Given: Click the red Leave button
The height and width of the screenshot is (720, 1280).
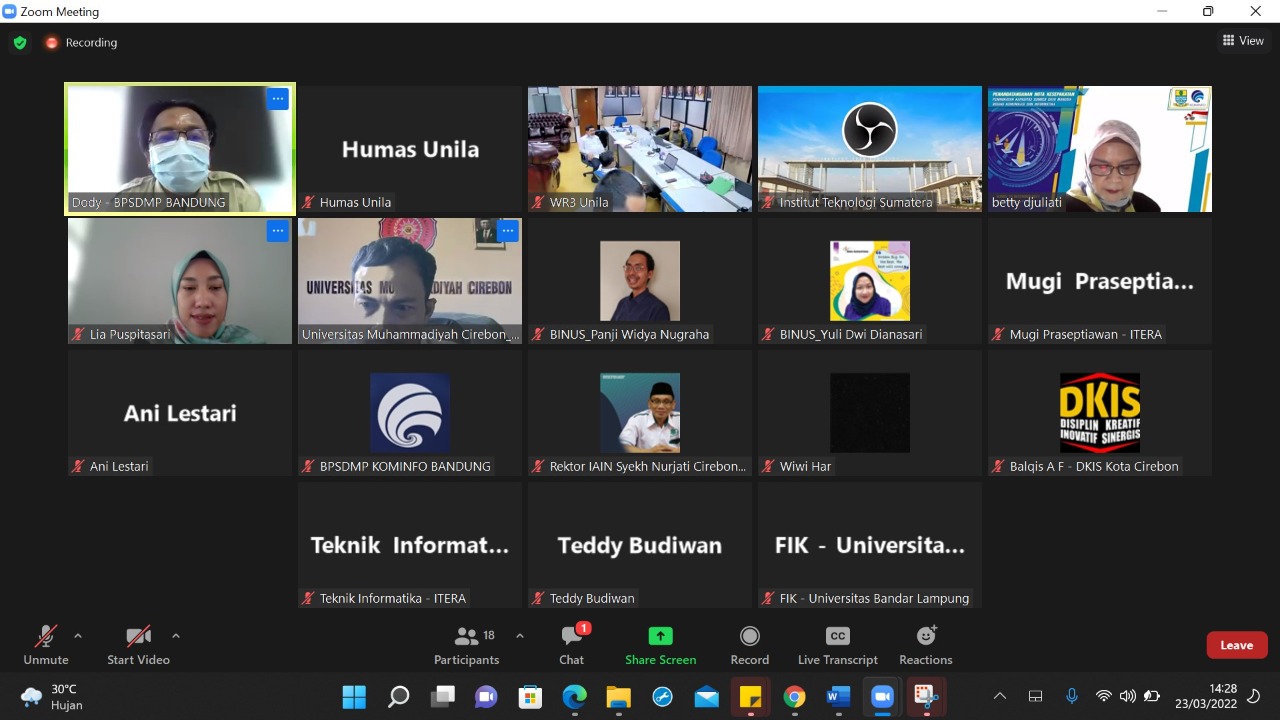Looking at the screenshot, I should 1236,645.
